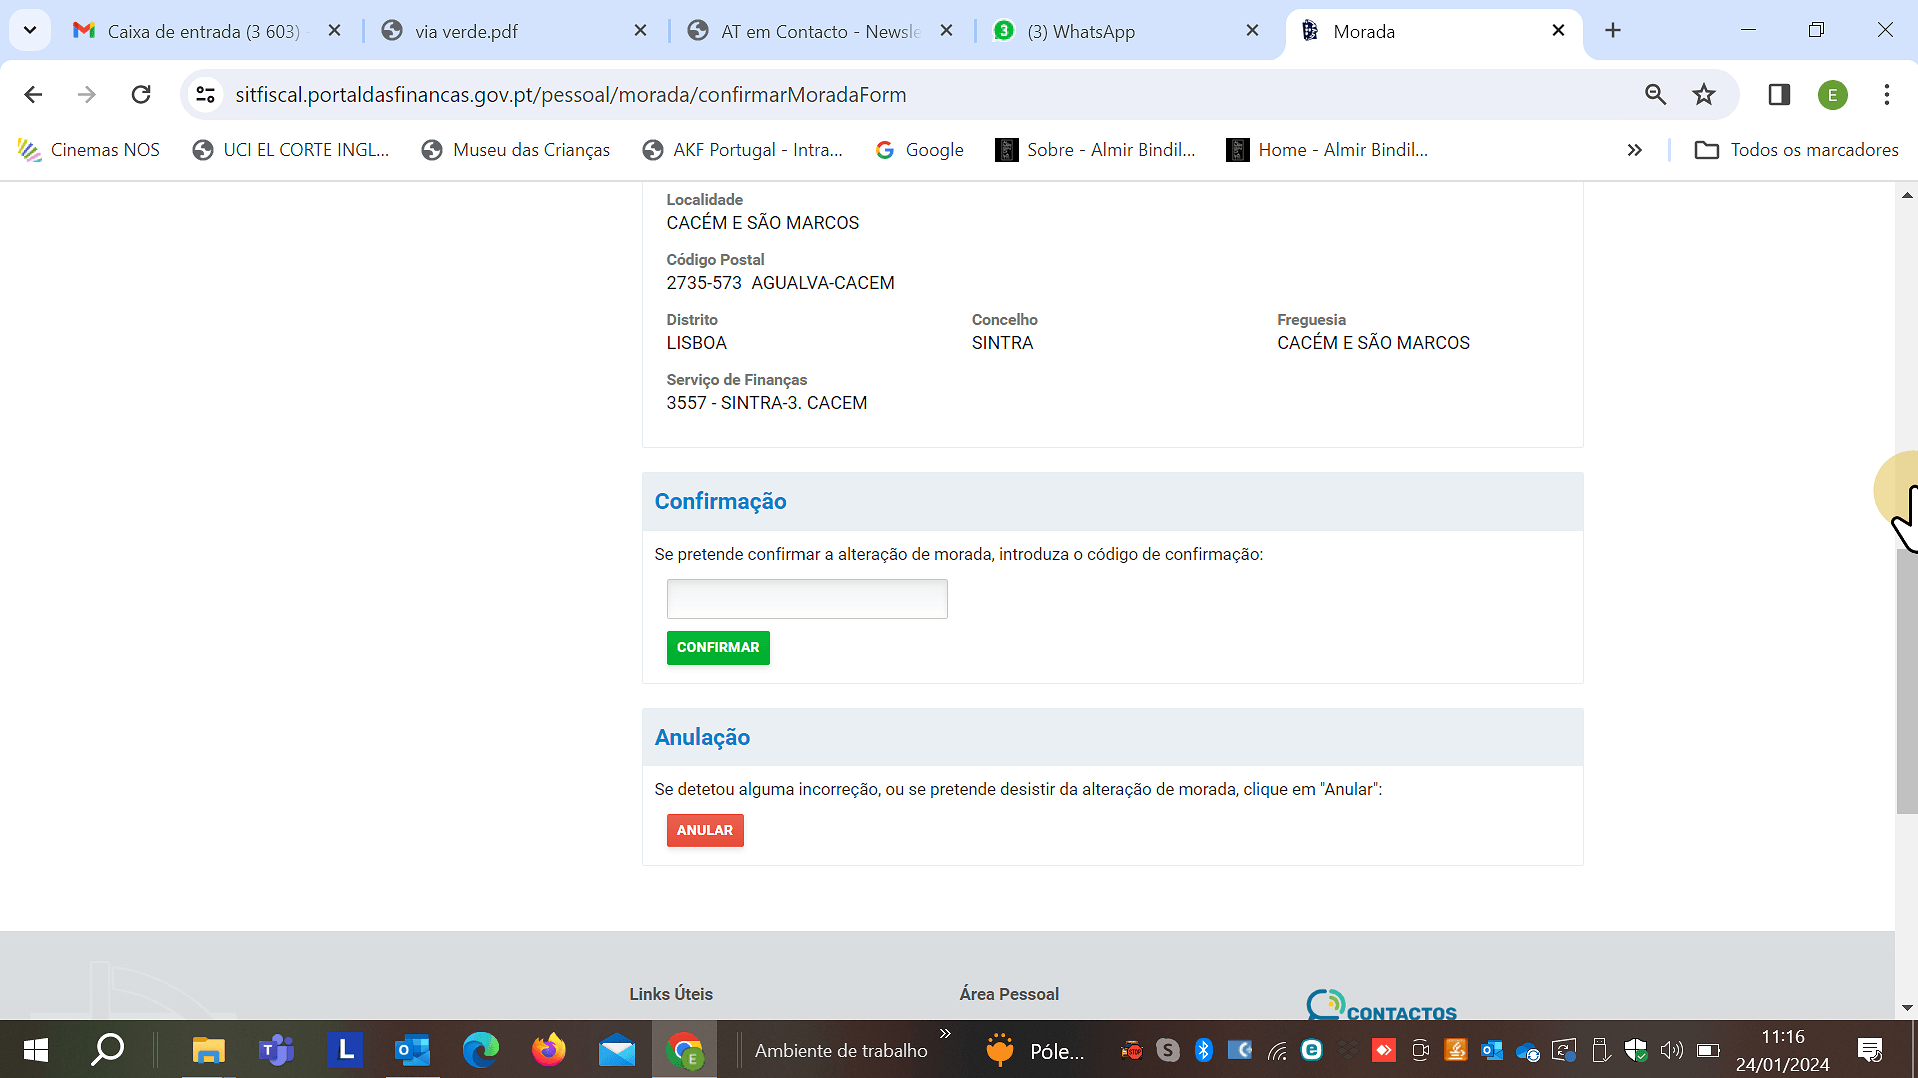Screen dimensions: 1918x1078
Task: Click the page vertical scrollbar thumb
Action: [1906, 680]
